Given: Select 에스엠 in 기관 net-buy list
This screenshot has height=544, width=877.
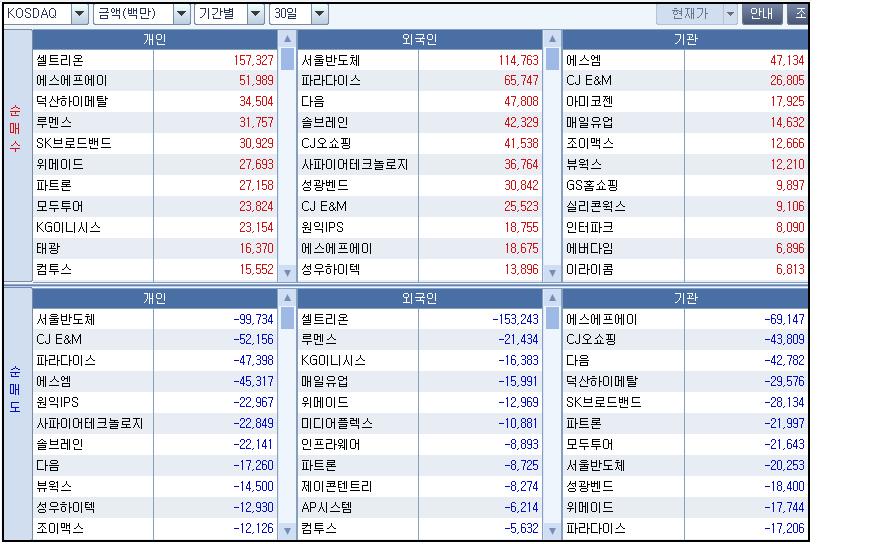Looking at the screenshot, I should (x=584, y=60).
